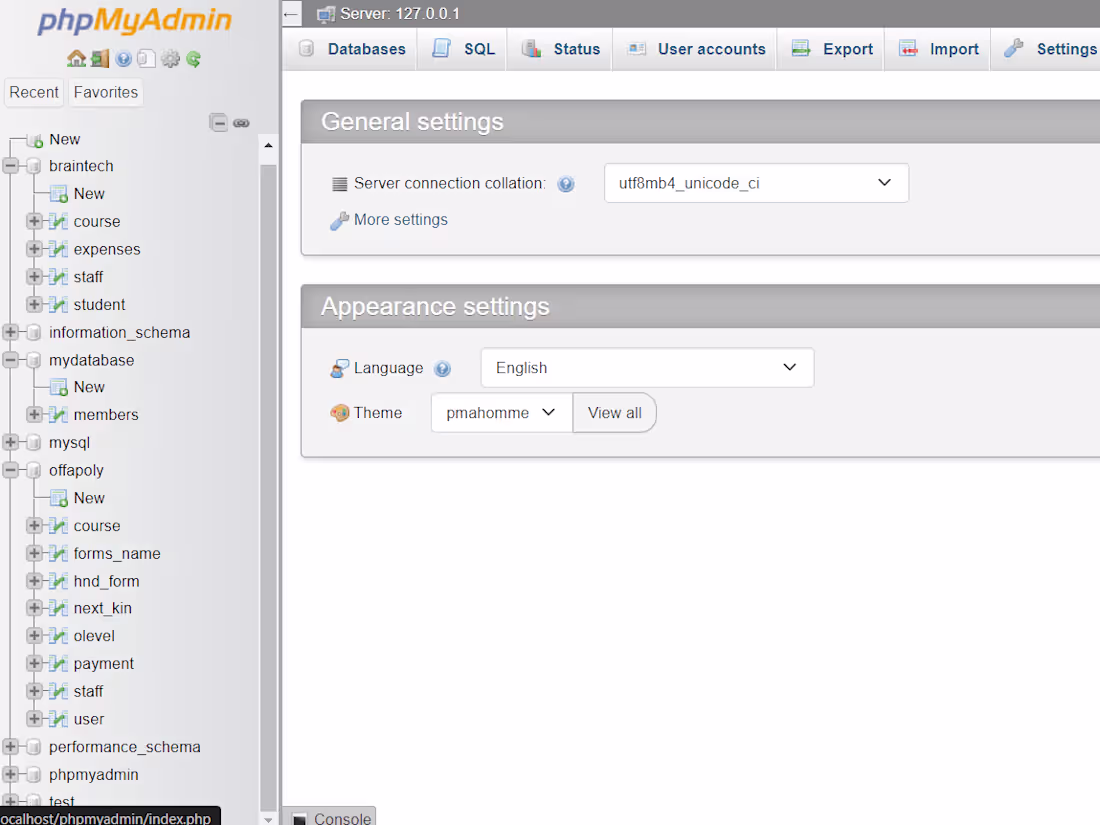
Task: Click help icon beside Language
Action: point(442,368)
